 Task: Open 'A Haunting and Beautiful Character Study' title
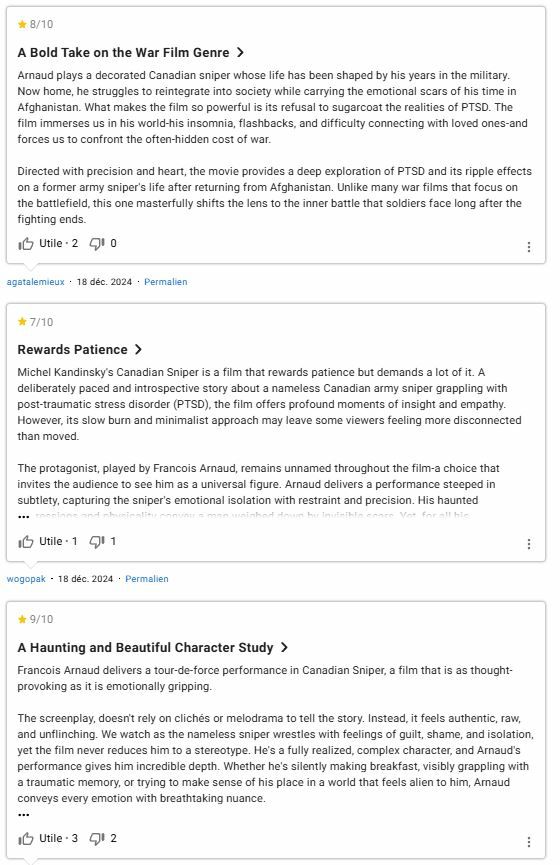point(153,647)
